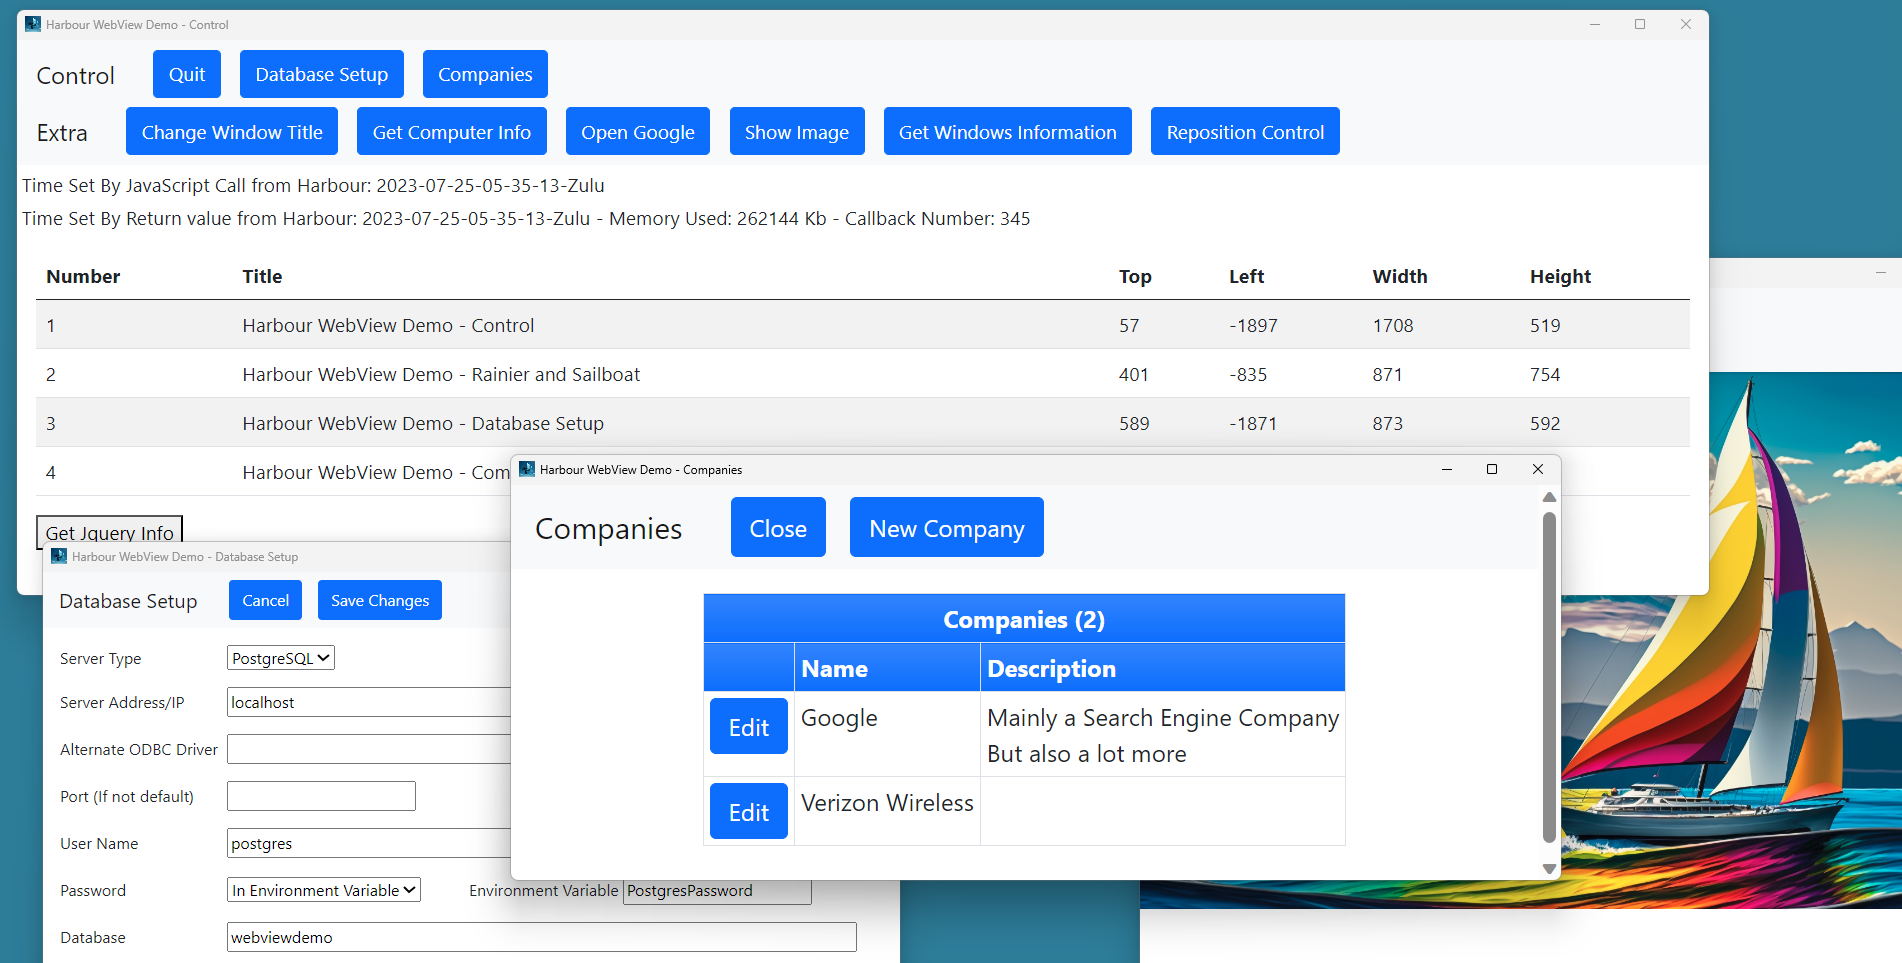Screen dimensions: 1902x963
Task: Minimize the Companies window
Action: (x=1446, y=469)
